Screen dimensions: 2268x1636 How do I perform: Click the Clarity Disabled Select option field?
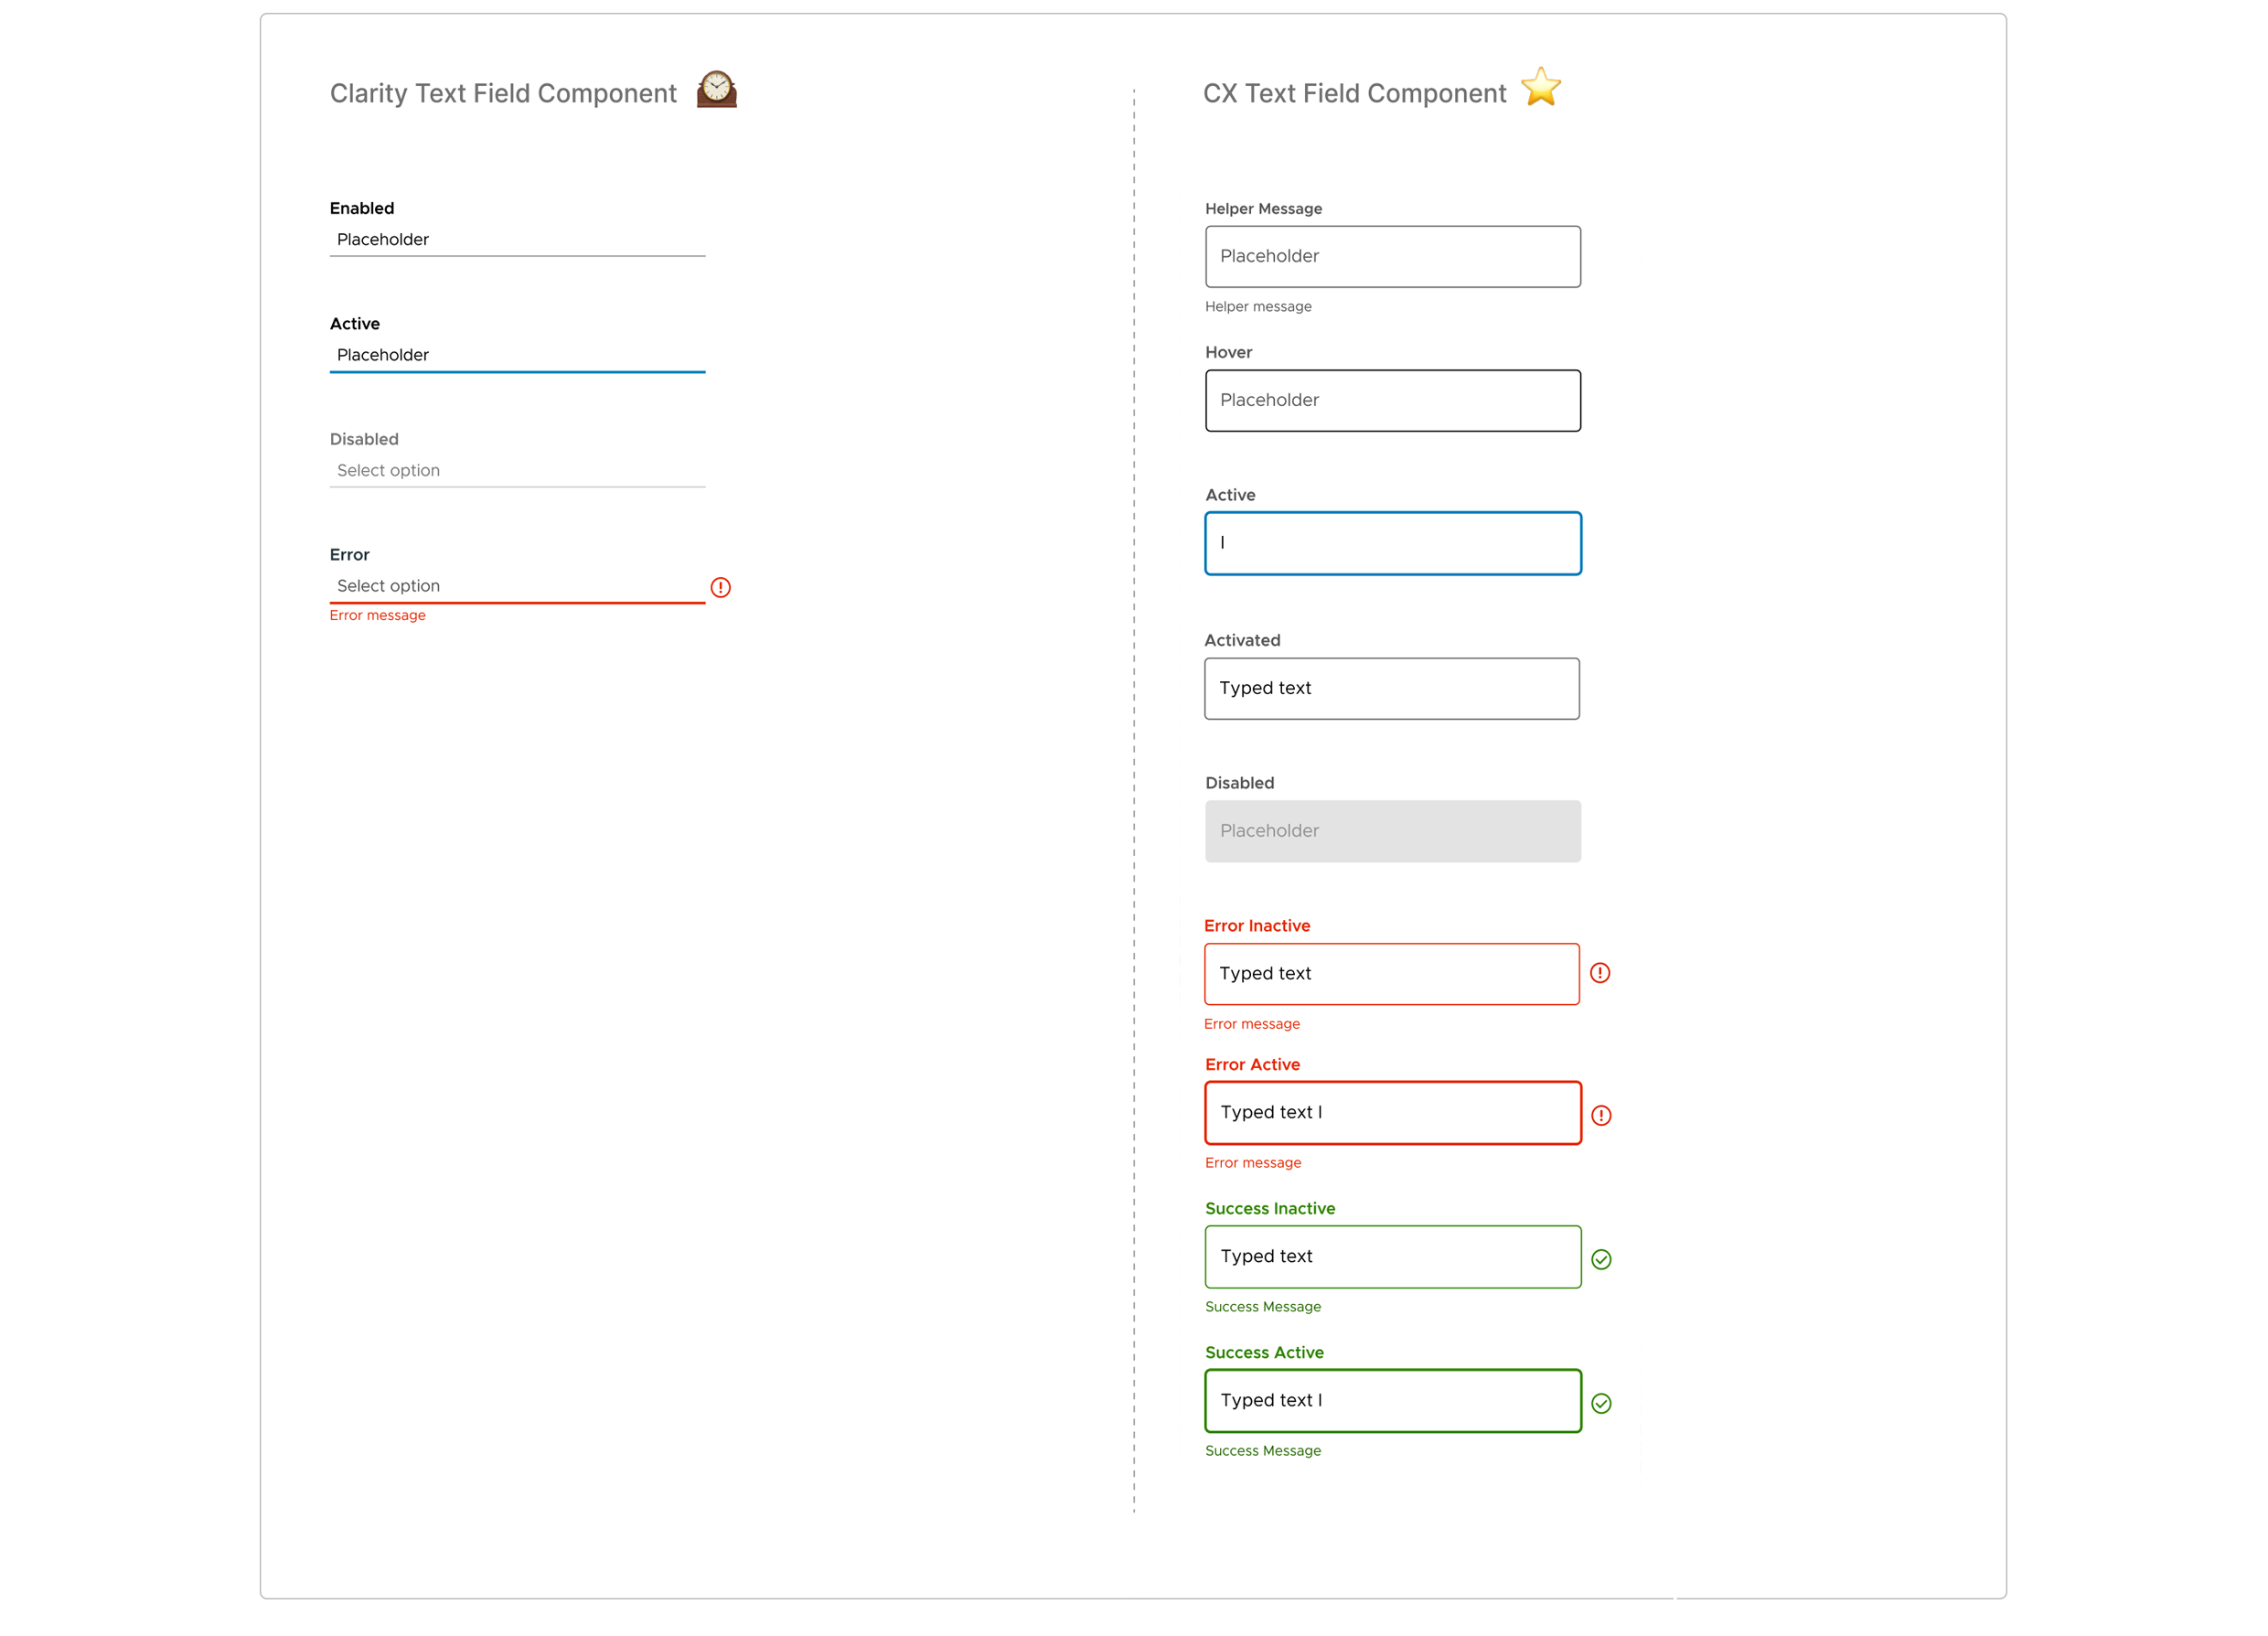[517, 470]
